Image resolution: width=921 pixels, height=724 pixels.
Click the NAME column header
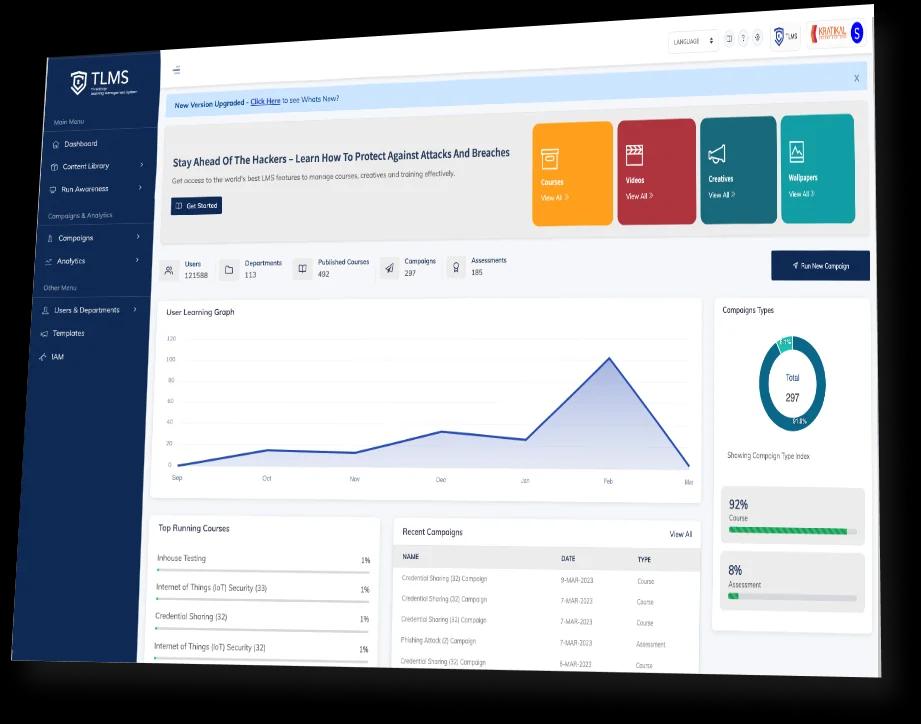411,556
